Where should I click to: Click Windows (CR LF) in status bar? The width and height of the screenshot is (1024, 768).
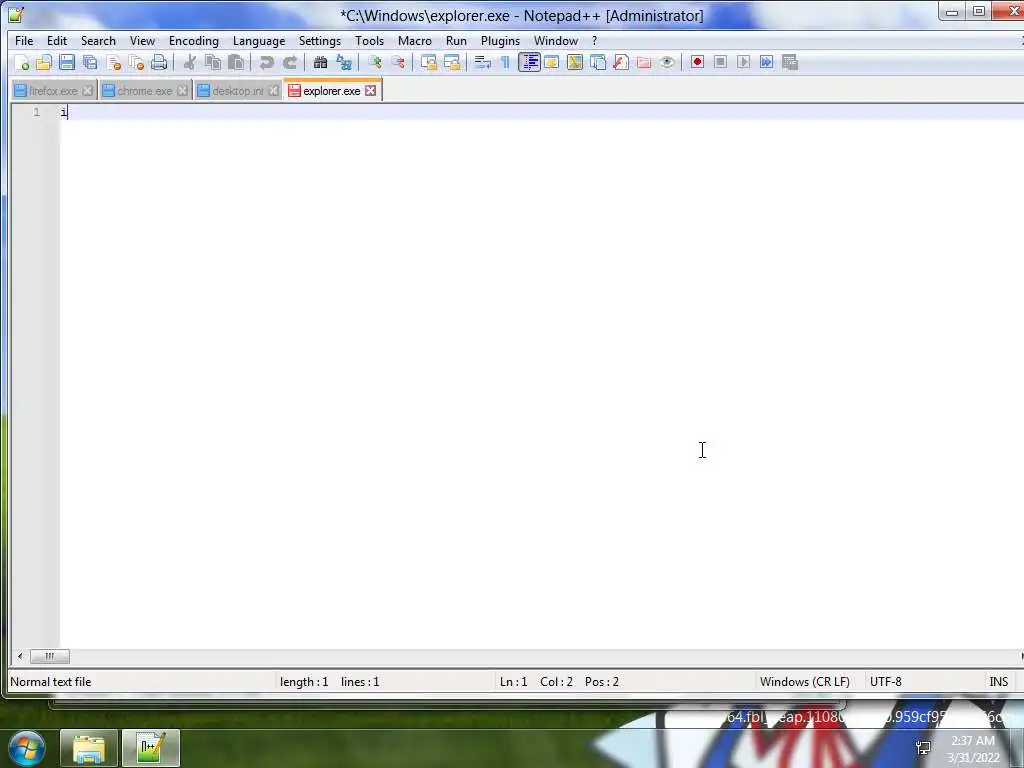pos(805,682)
